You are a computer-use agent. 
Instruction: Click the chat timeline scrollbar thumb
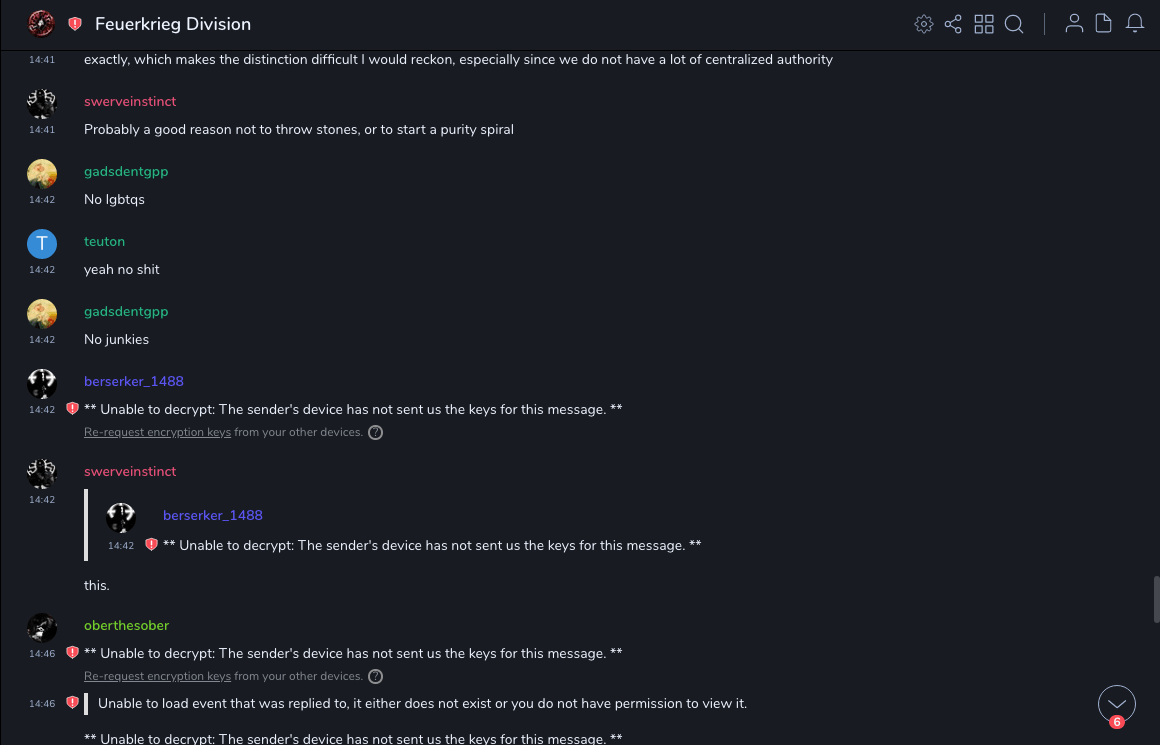pos(1156,599)
